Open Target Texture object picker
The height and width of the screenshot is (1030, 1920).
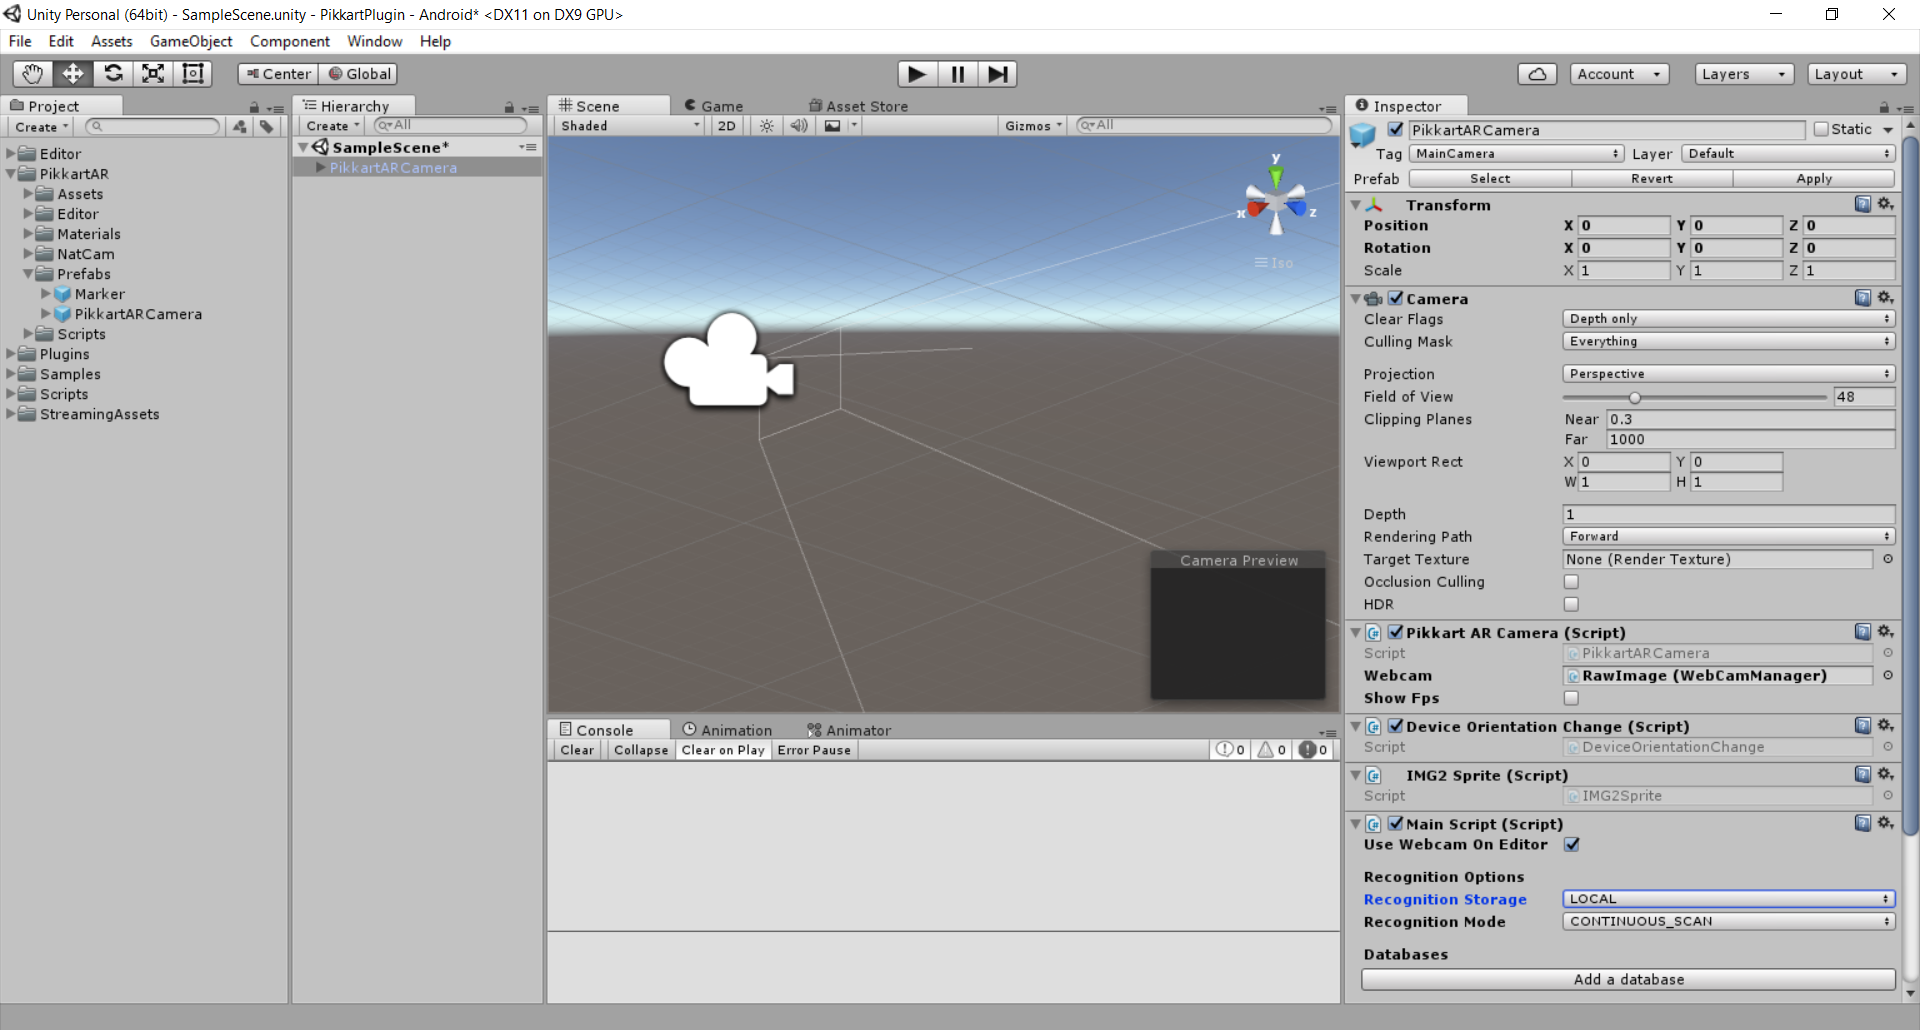coord(1888,559)
